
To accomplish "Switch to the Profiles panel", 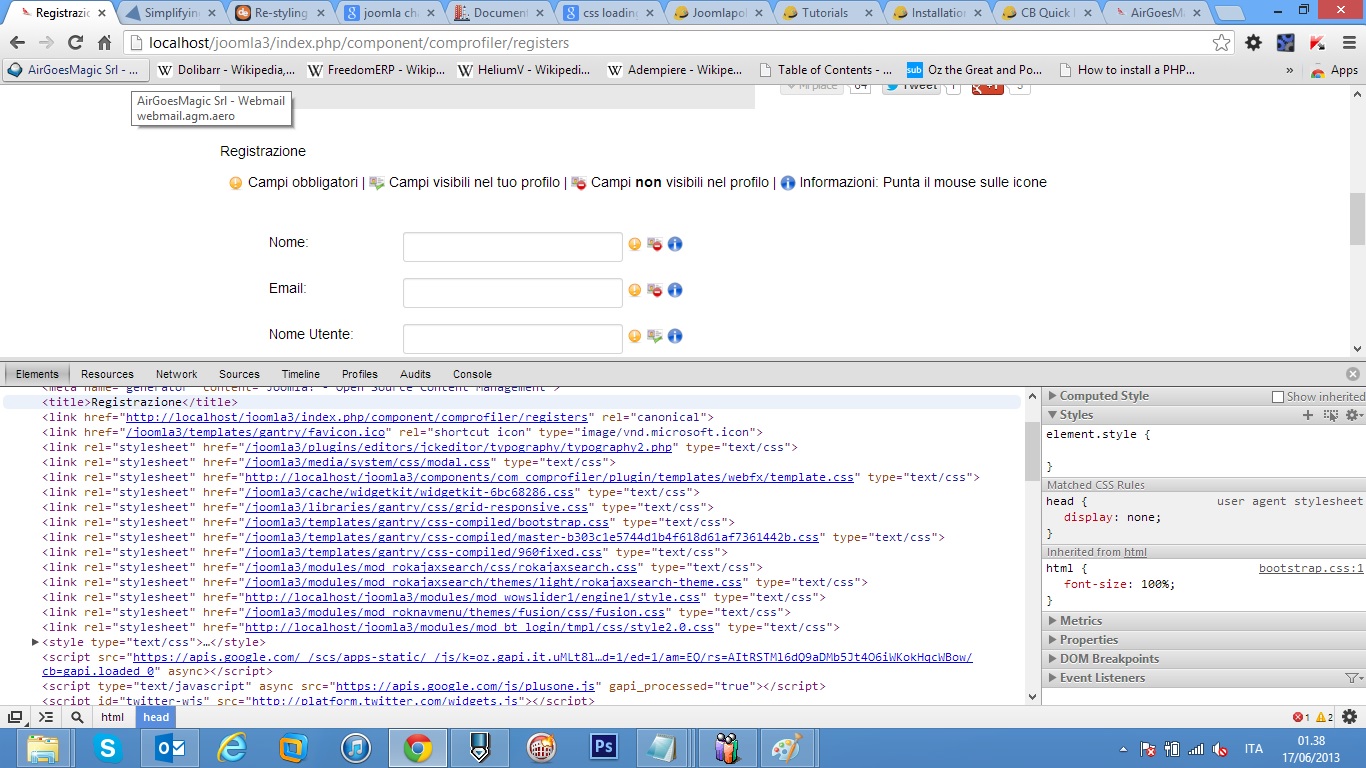I will click(360, 374).
